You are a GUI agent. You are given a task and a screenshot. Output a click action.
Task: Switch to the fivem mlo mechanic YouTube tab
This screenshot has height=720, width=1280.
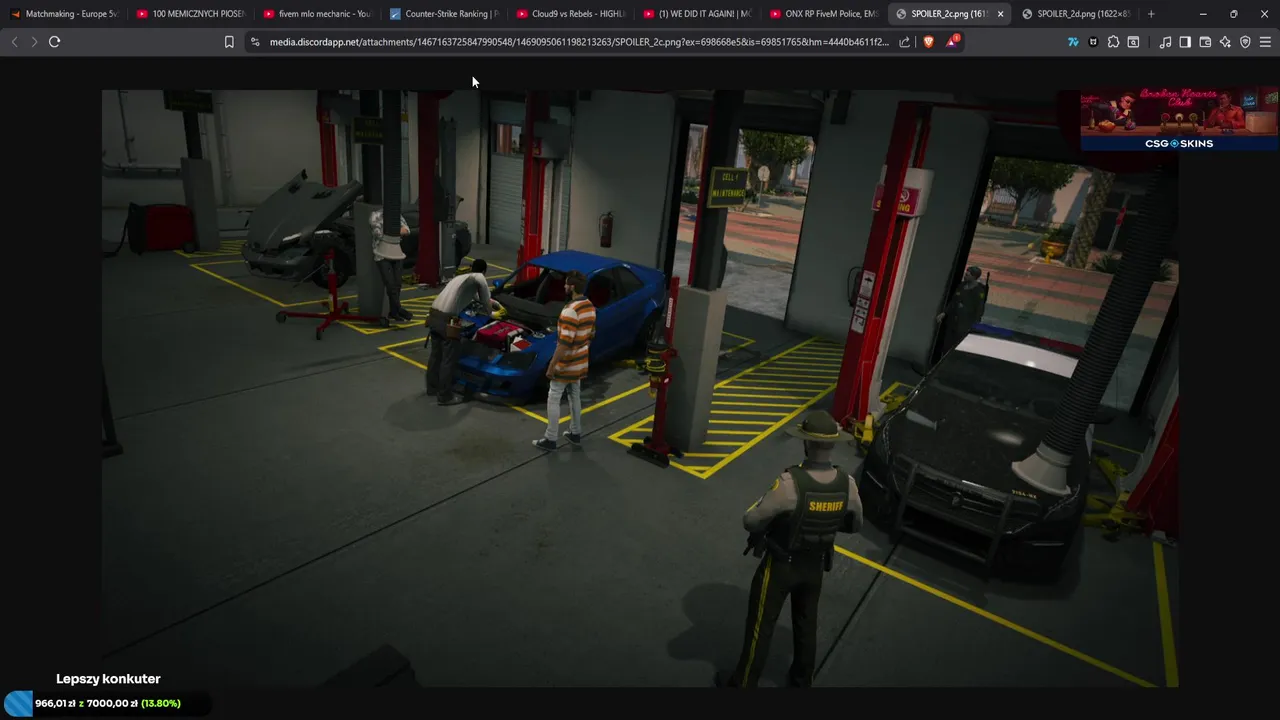pyautogui.click(x=317, y=14)
